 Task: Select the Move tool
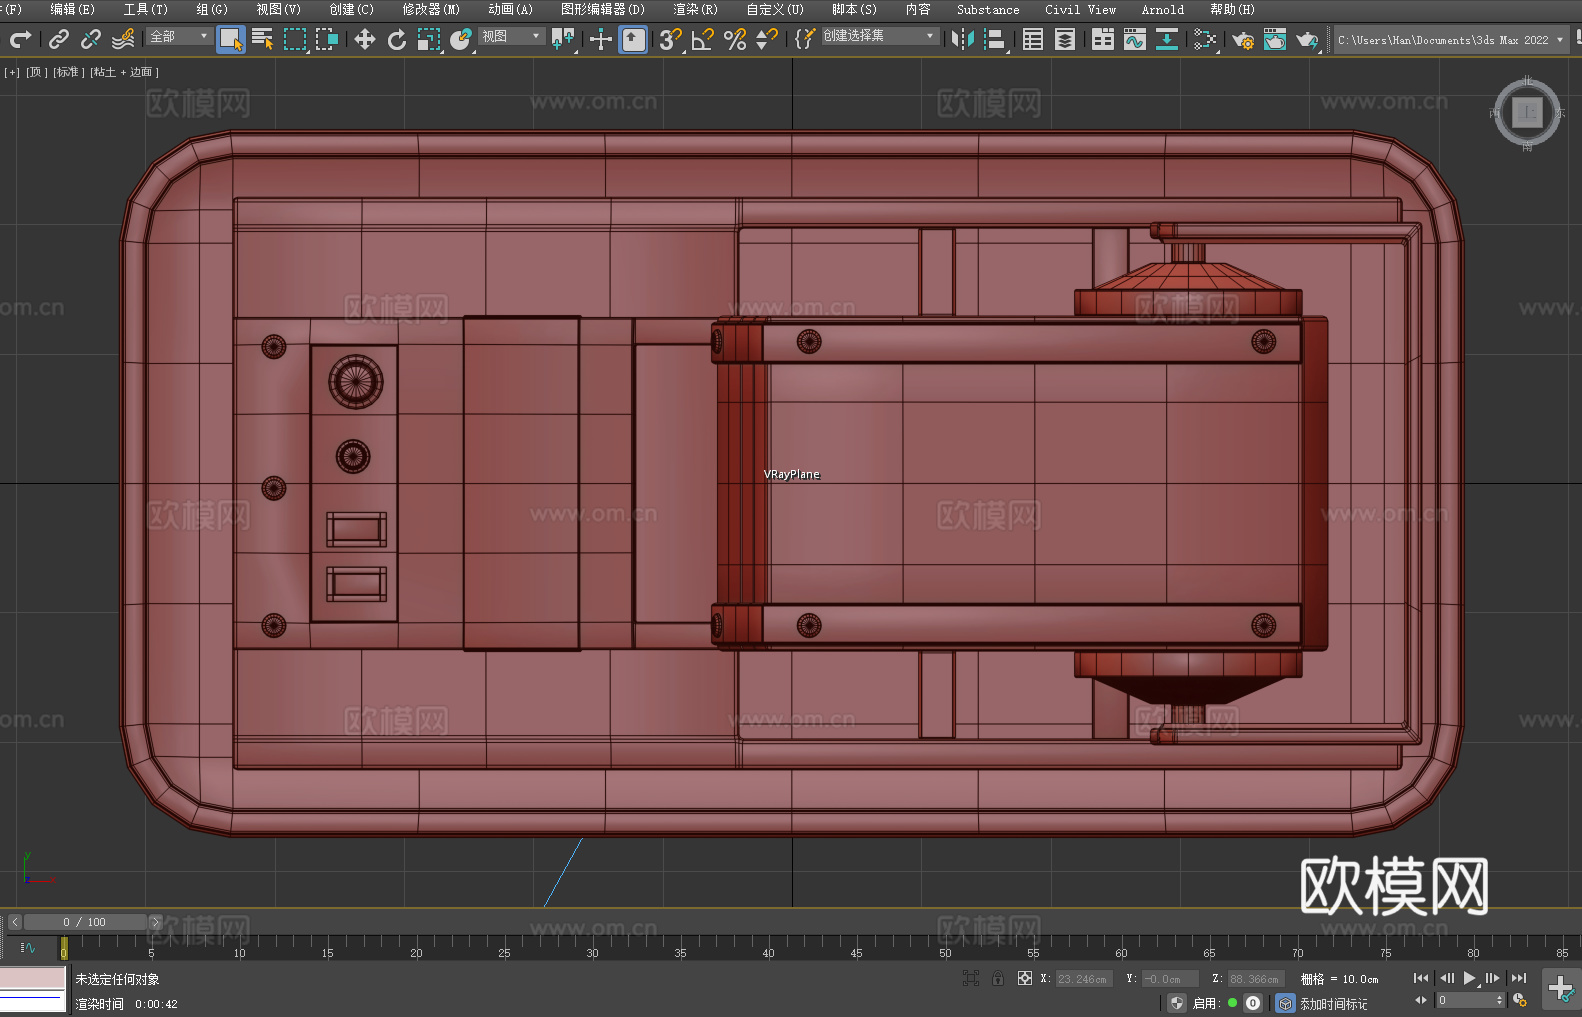coord(365,39)
